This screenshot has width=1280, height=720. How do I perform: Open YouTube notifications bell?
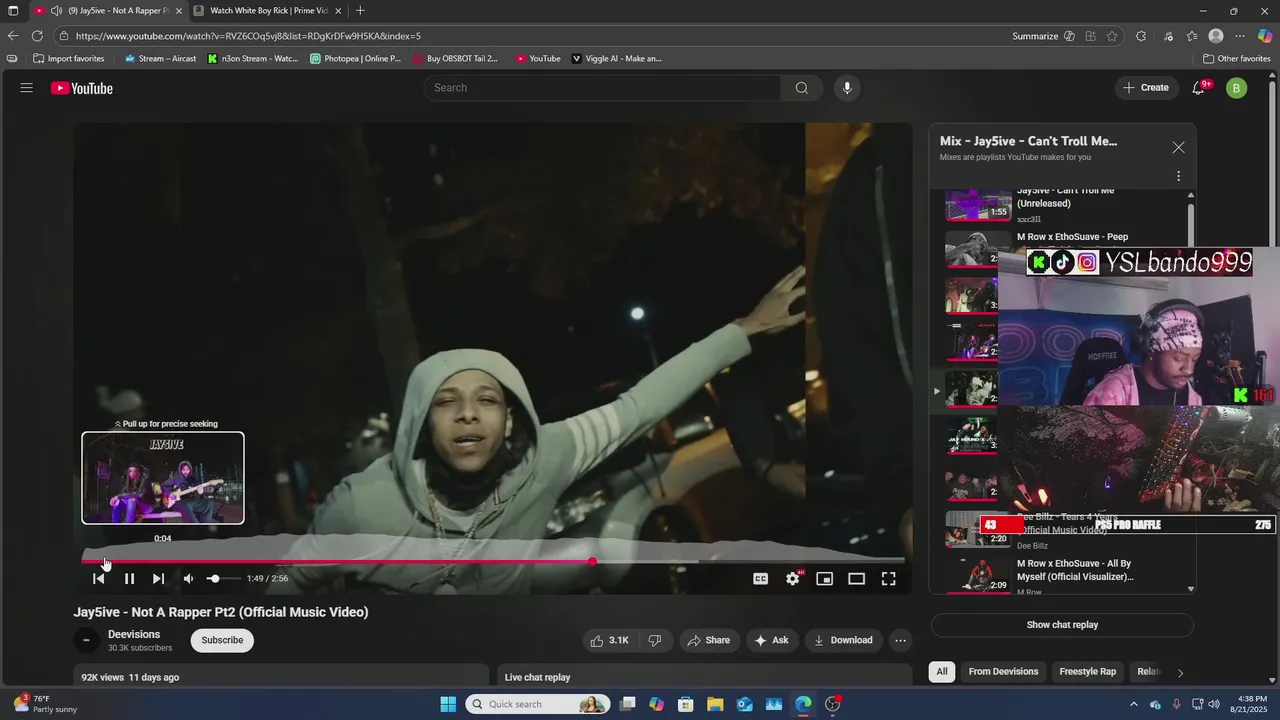1198,88
